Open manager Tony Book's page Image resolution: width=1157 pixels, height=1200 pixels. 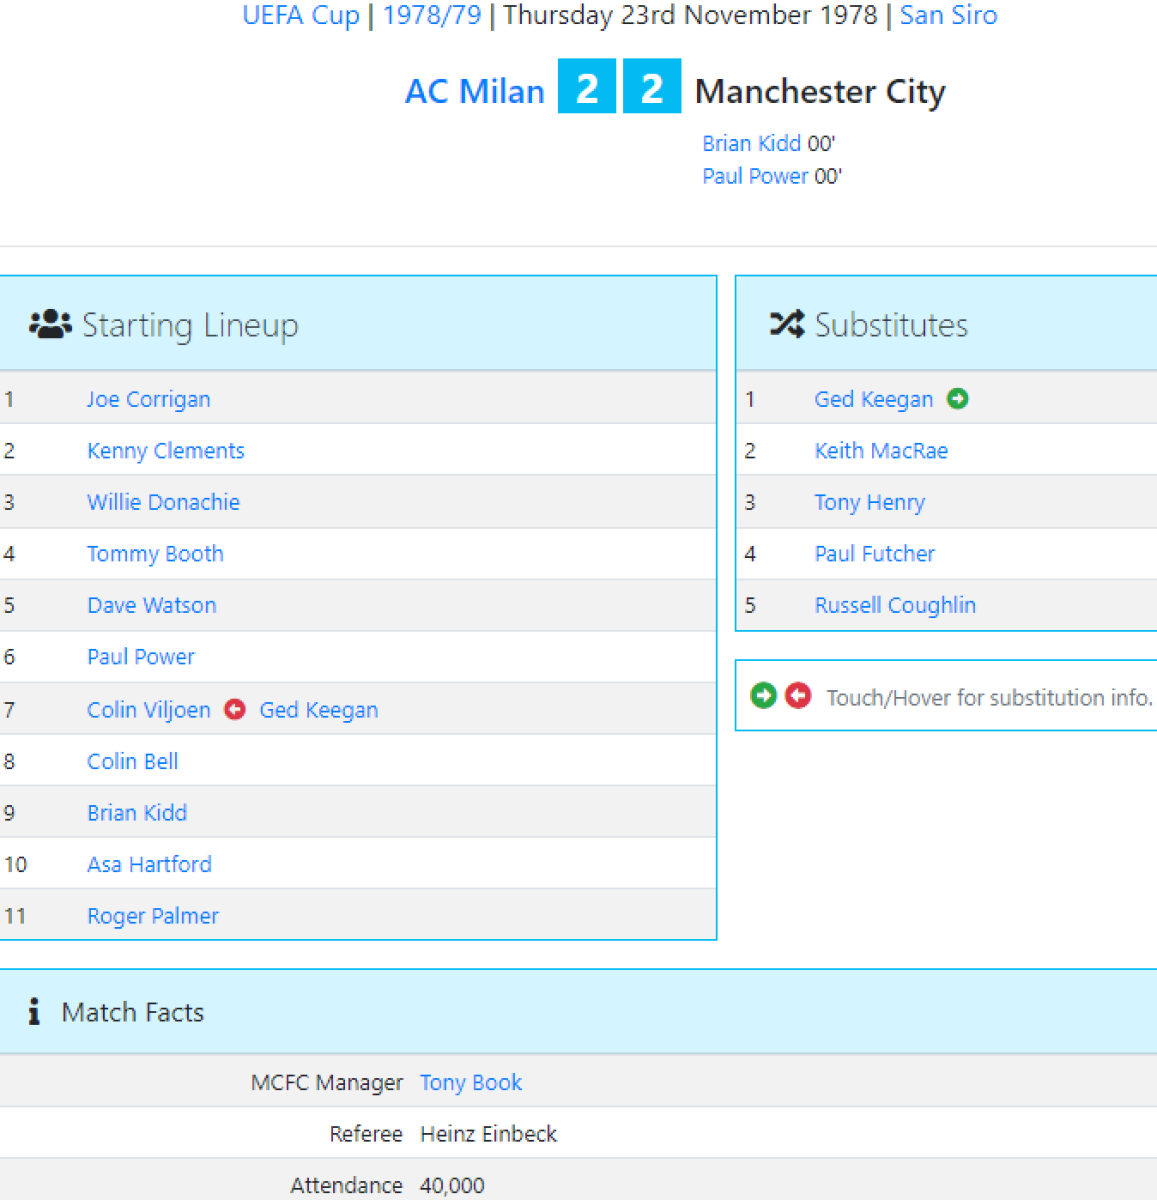pyautogui.click(x=470, y=1082)
